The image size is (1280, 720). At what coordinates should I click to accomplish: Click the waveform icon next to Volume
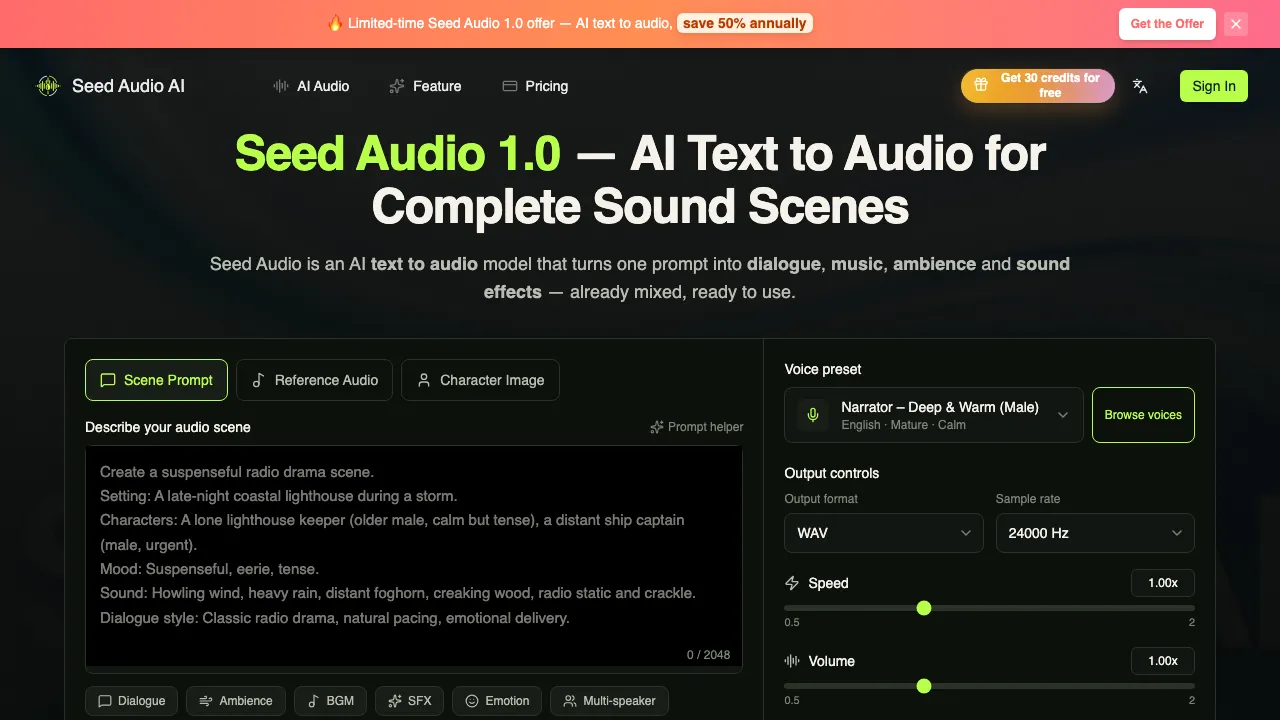[792, 661]
